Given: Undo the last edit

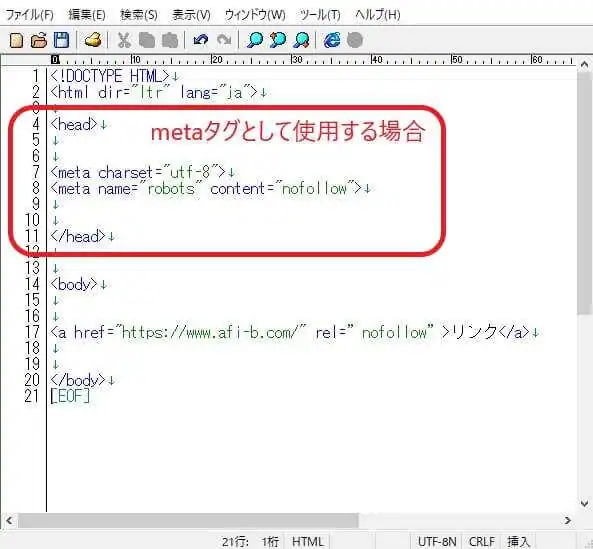Looking at the screenshot, I should click(200, 40).
